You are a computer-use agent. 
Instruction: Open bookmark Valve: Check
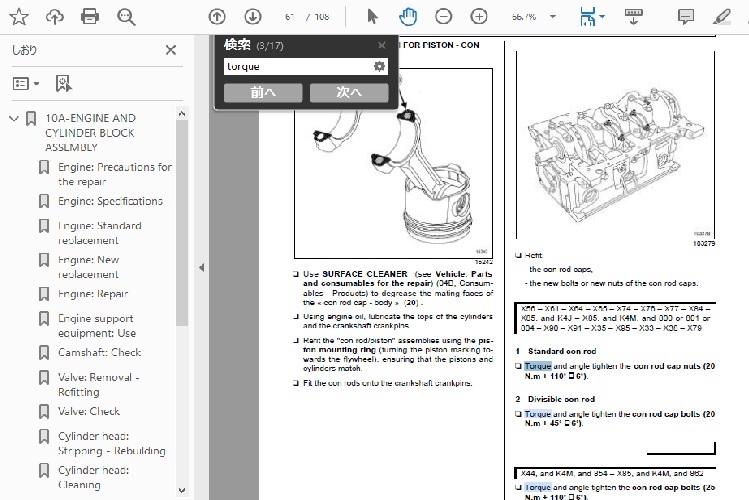89,411
